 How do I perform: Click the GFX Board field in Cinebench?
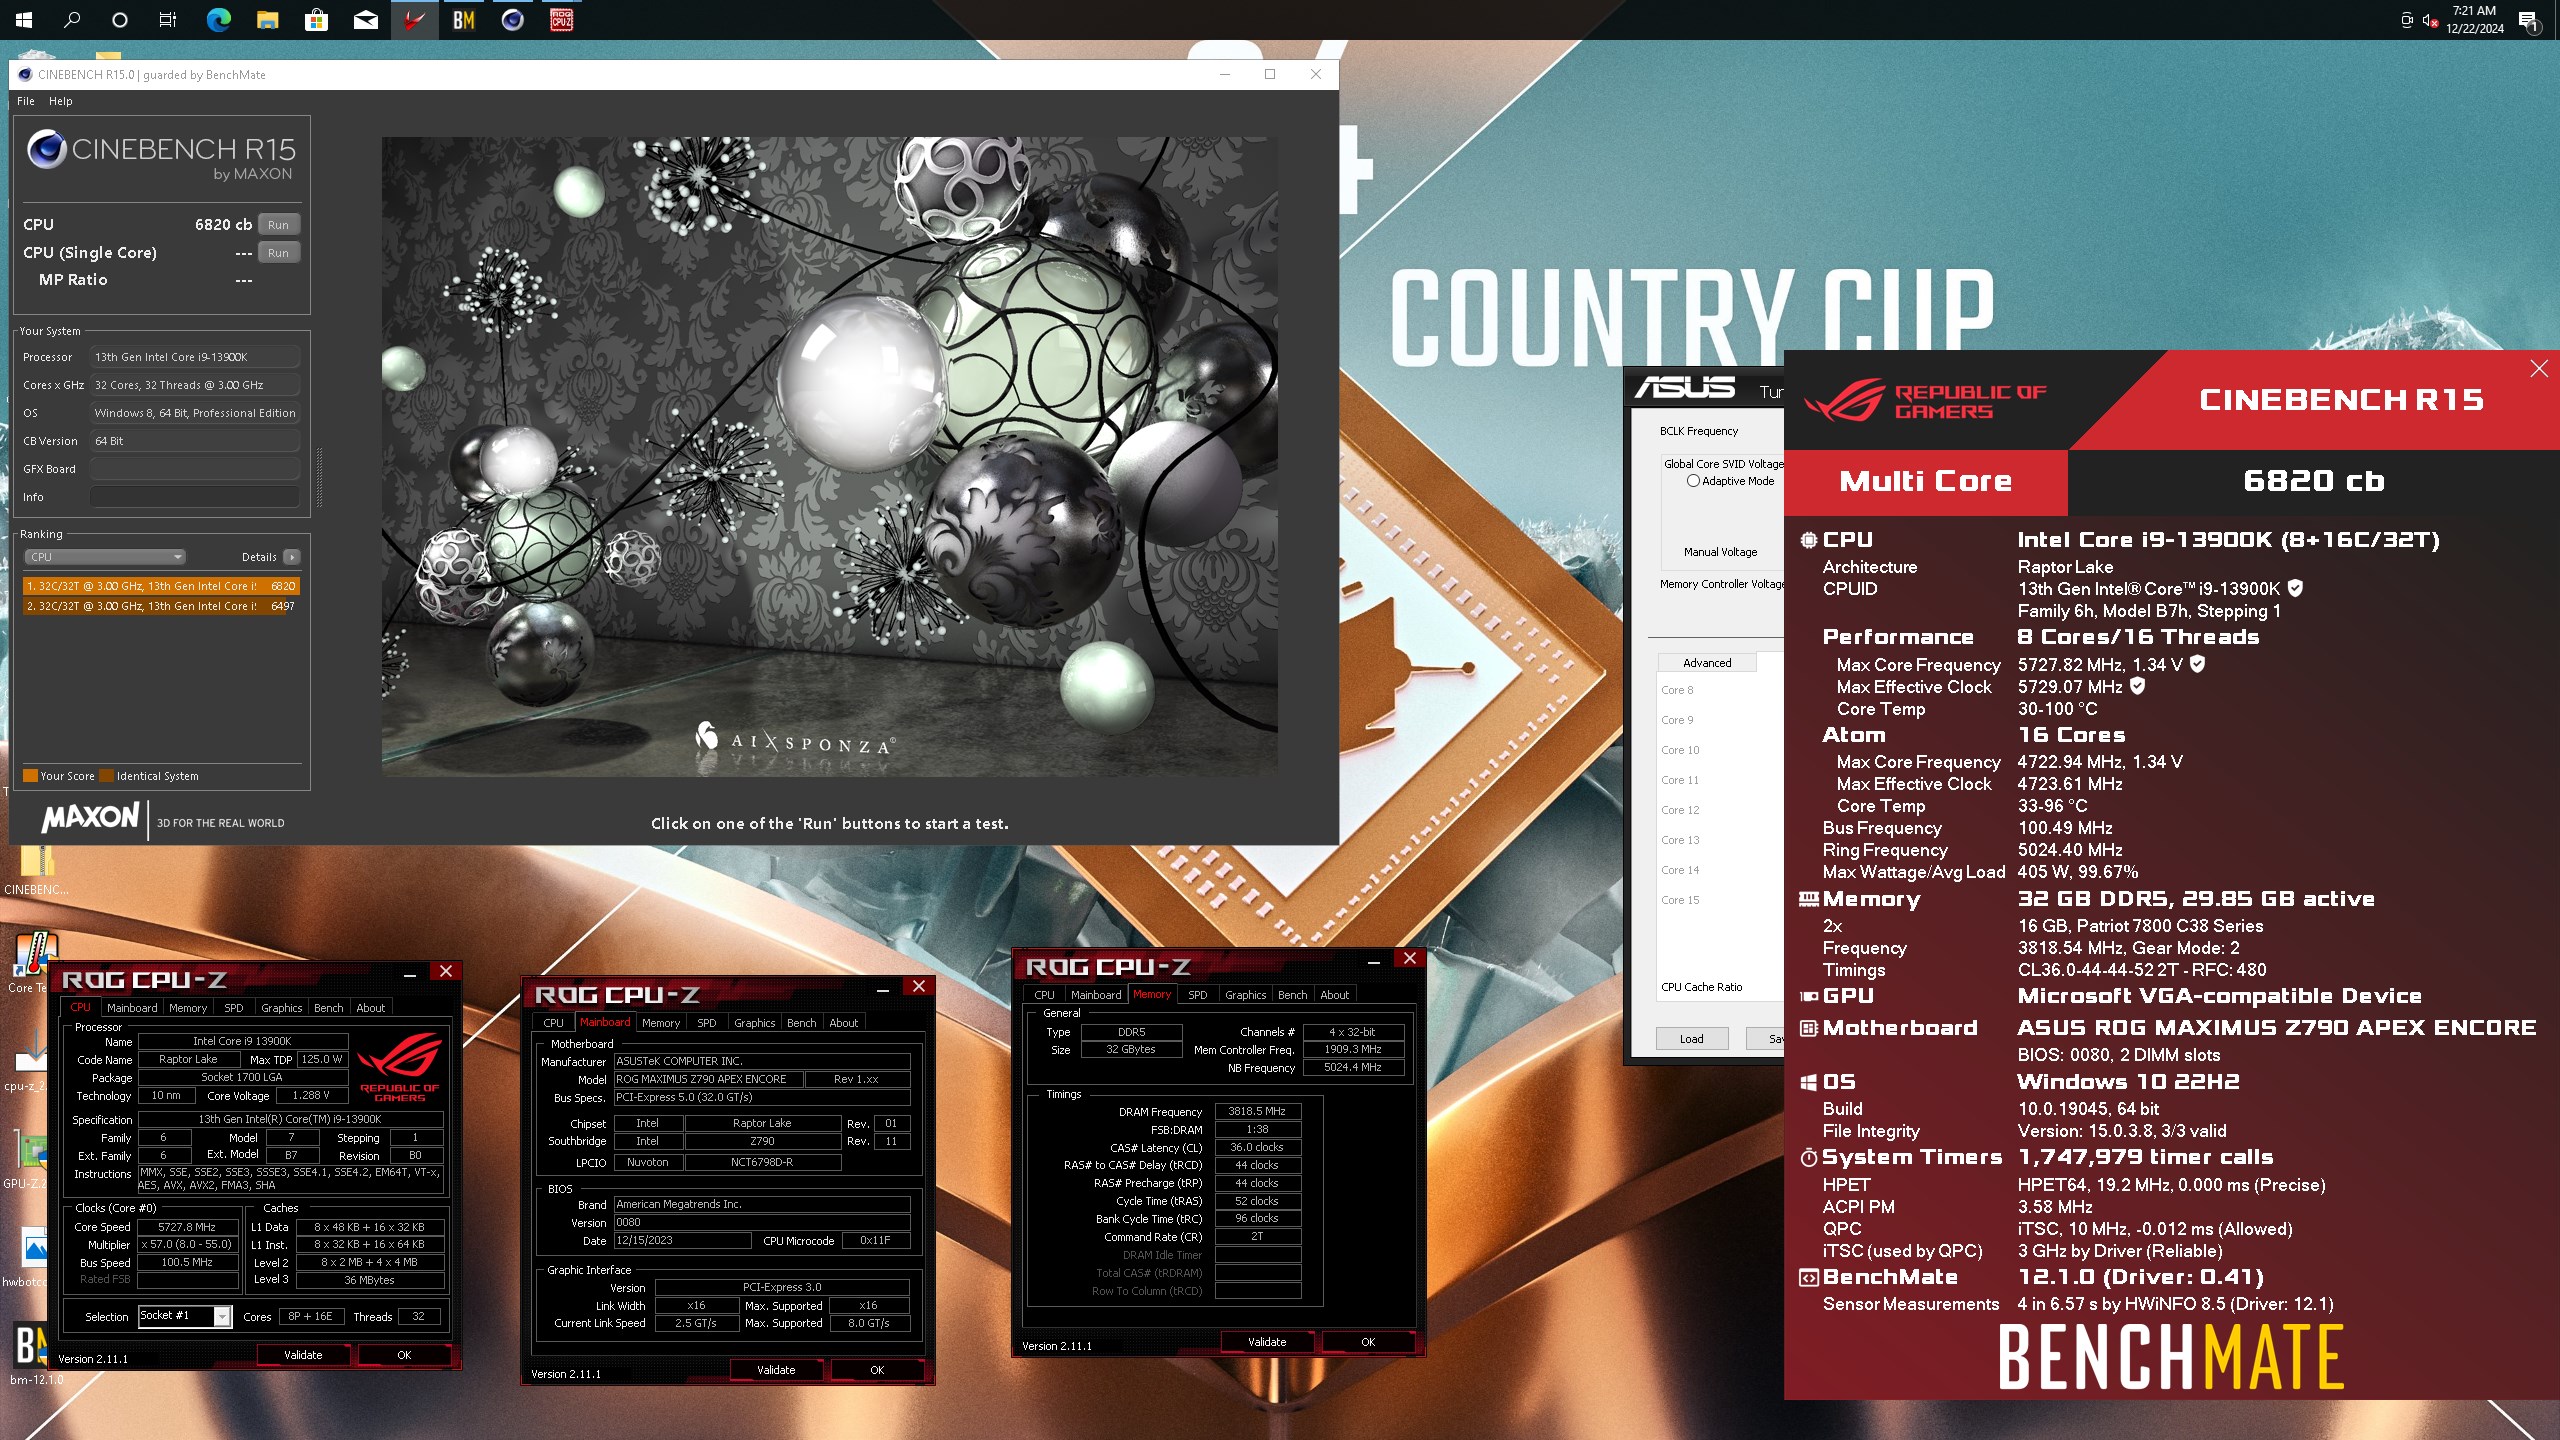[195, 469]
